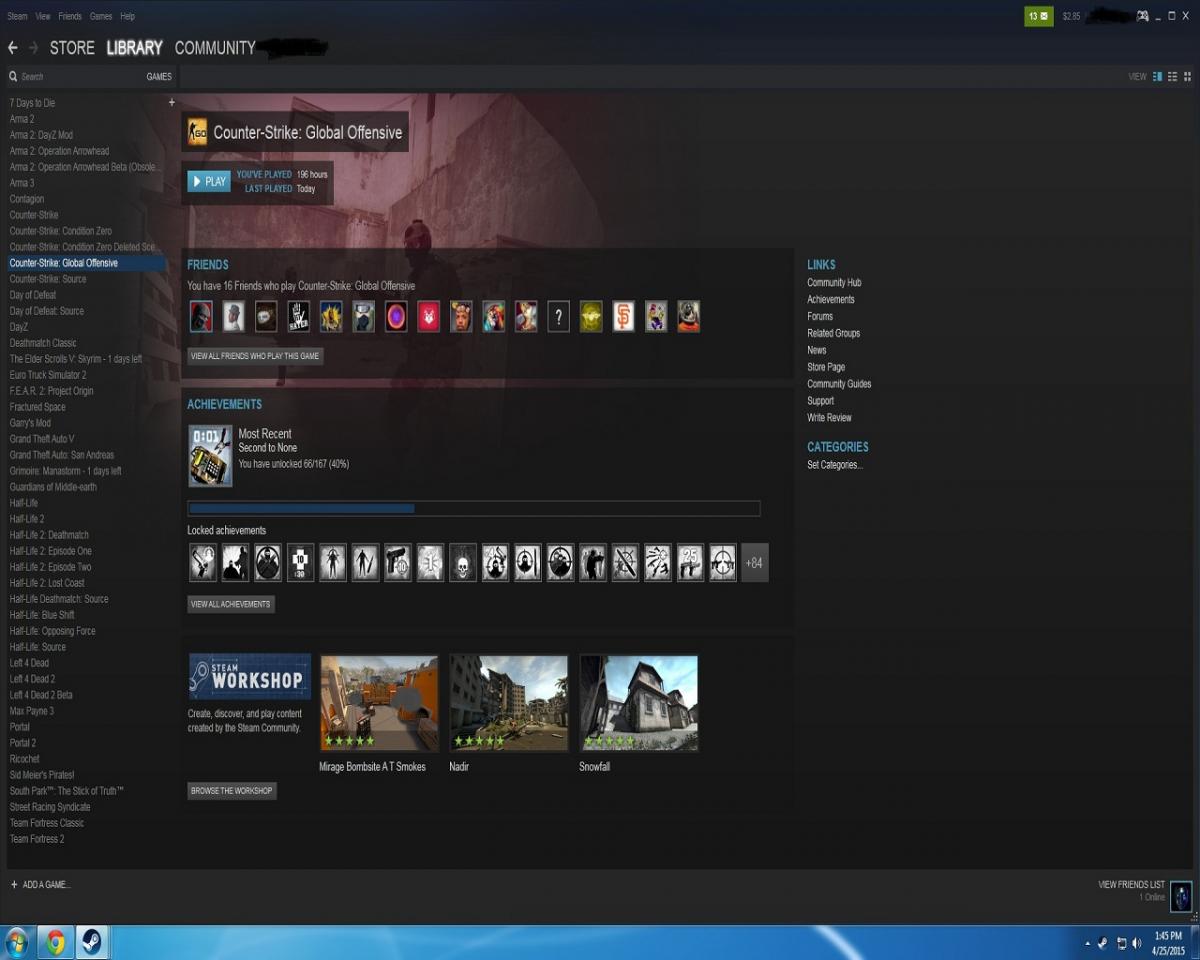
Task: Collapse the games list with the plus icon
Action: (x=171, y=102)
